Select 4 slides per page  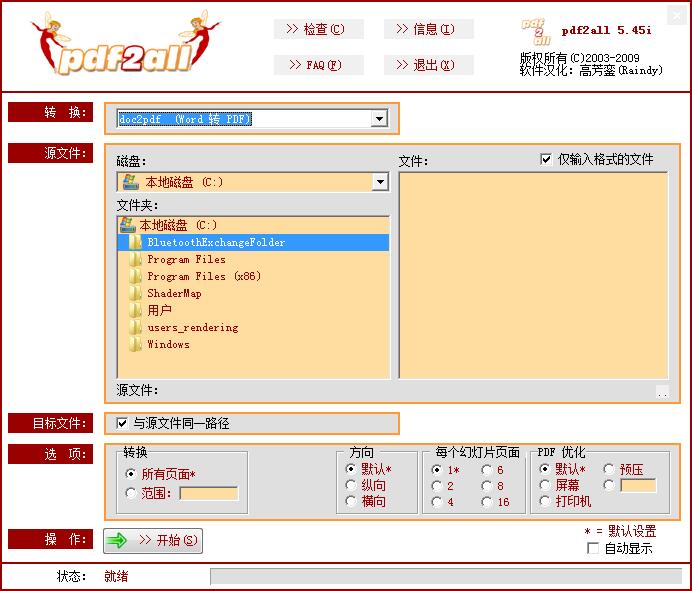click(437, 502)
